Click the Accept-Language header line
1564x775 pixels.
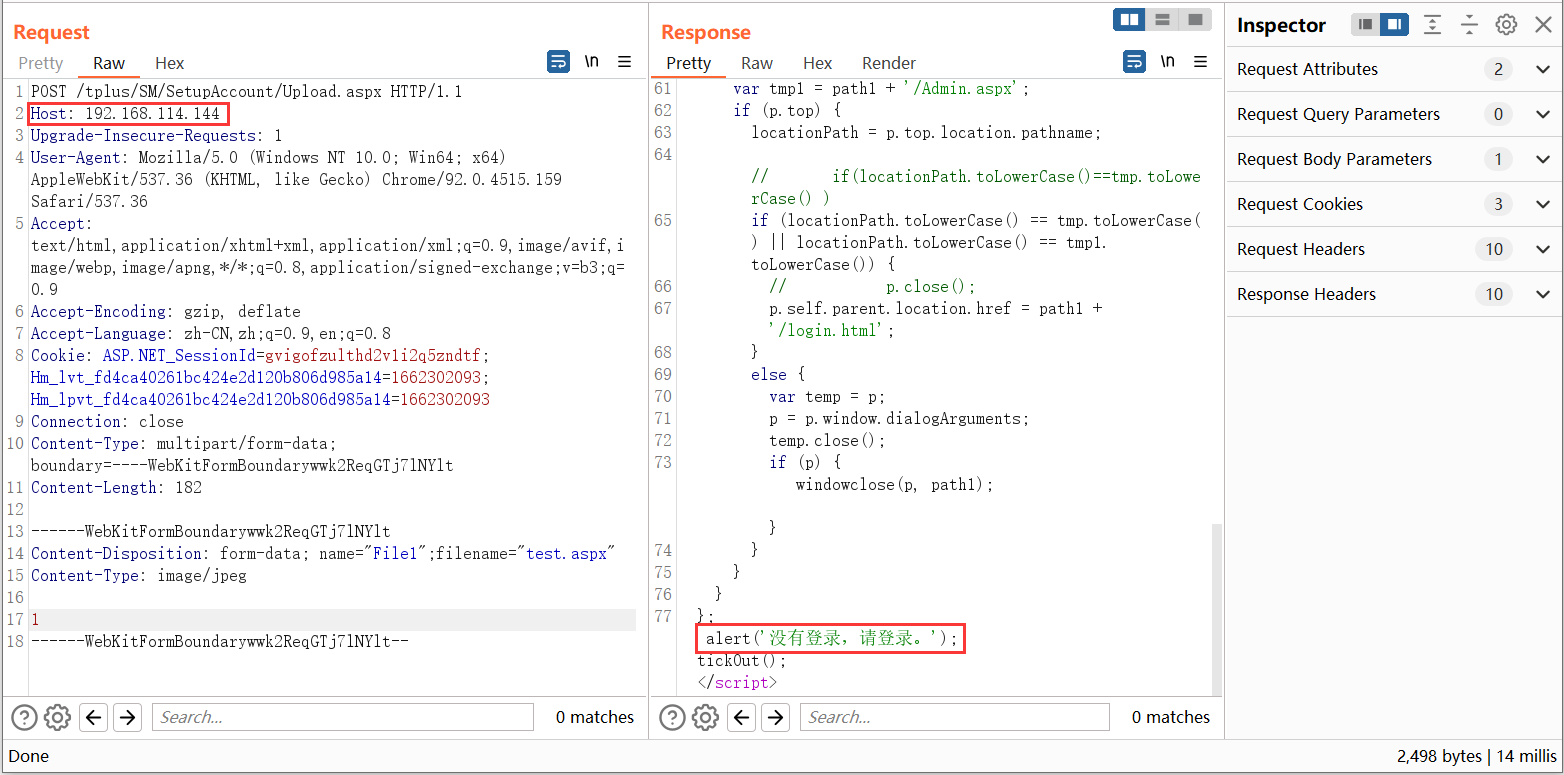tap(211, 333)
